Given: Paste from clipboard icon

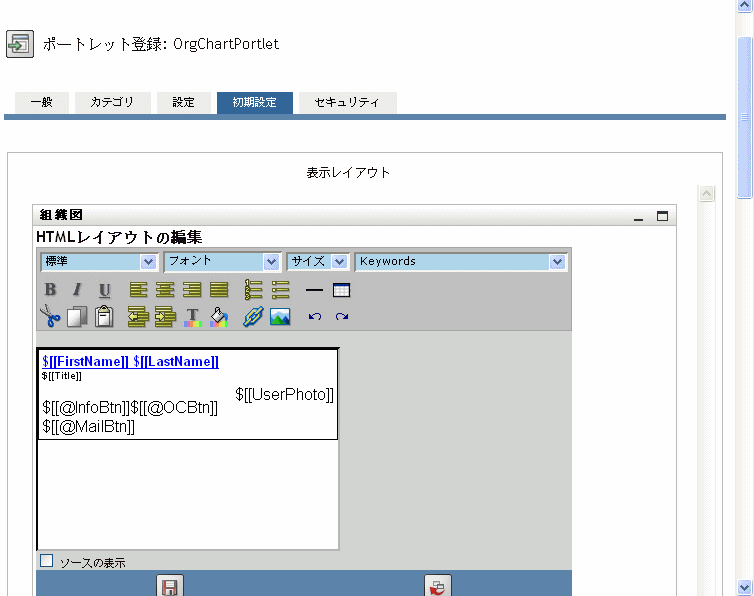Looking at the screenshot, I should pyautogui.click(x=104, y=317).
